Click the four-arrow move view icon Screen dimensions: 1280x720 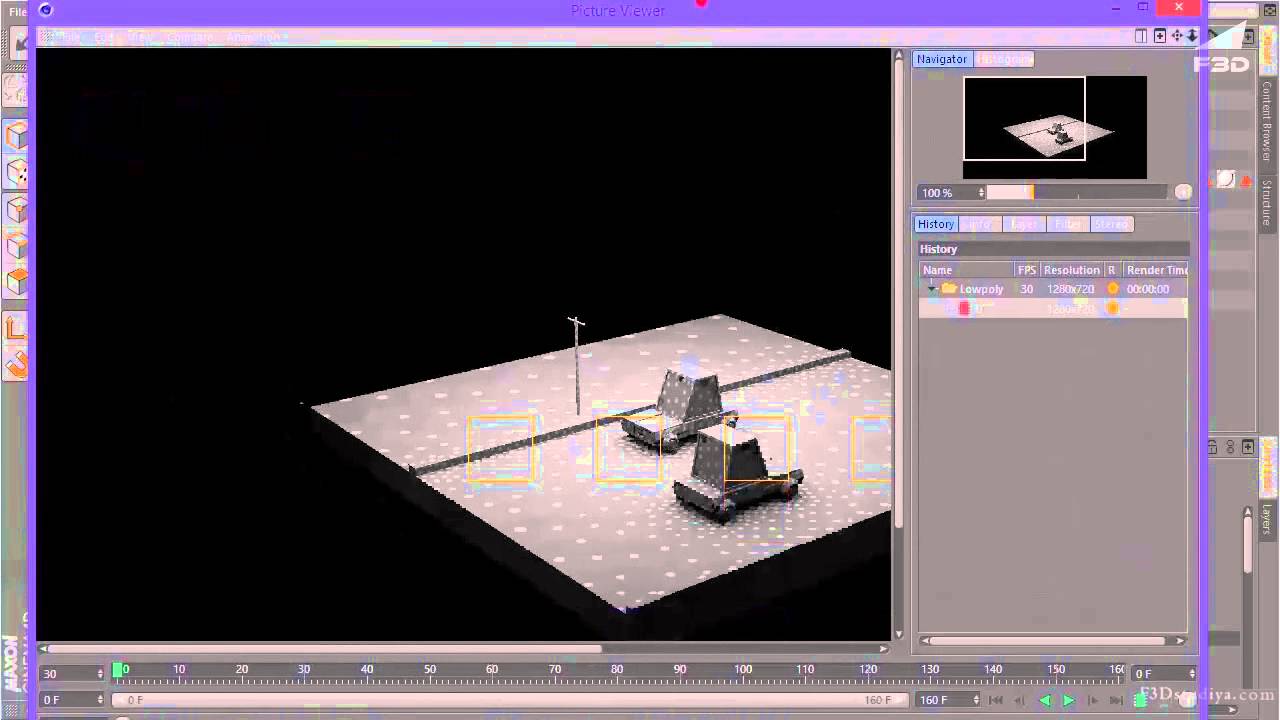tap(1177, 36)
